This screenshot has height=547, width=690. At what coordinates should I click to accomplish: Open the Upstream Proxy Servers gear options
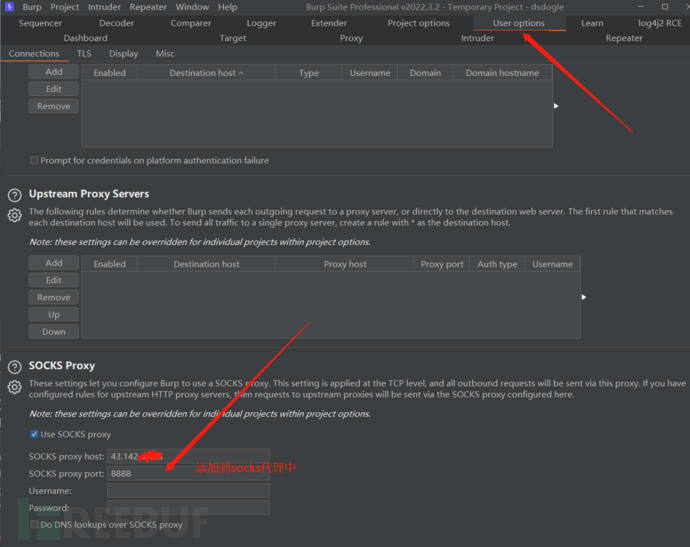pos(15,215)
